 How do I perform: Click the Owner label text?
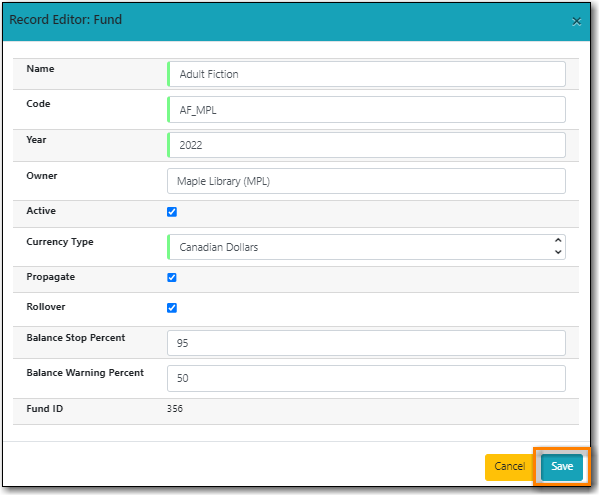coord(42,176)
